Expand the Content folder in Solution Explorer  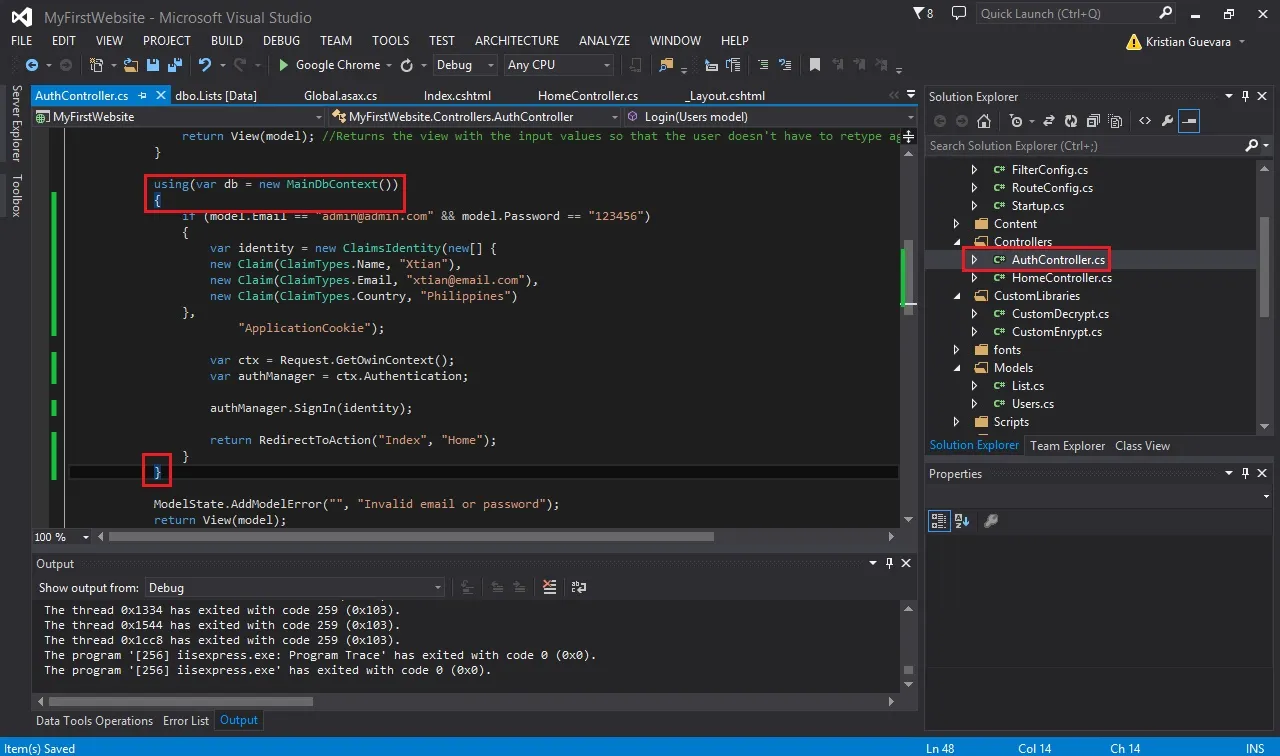pos(956,224)
